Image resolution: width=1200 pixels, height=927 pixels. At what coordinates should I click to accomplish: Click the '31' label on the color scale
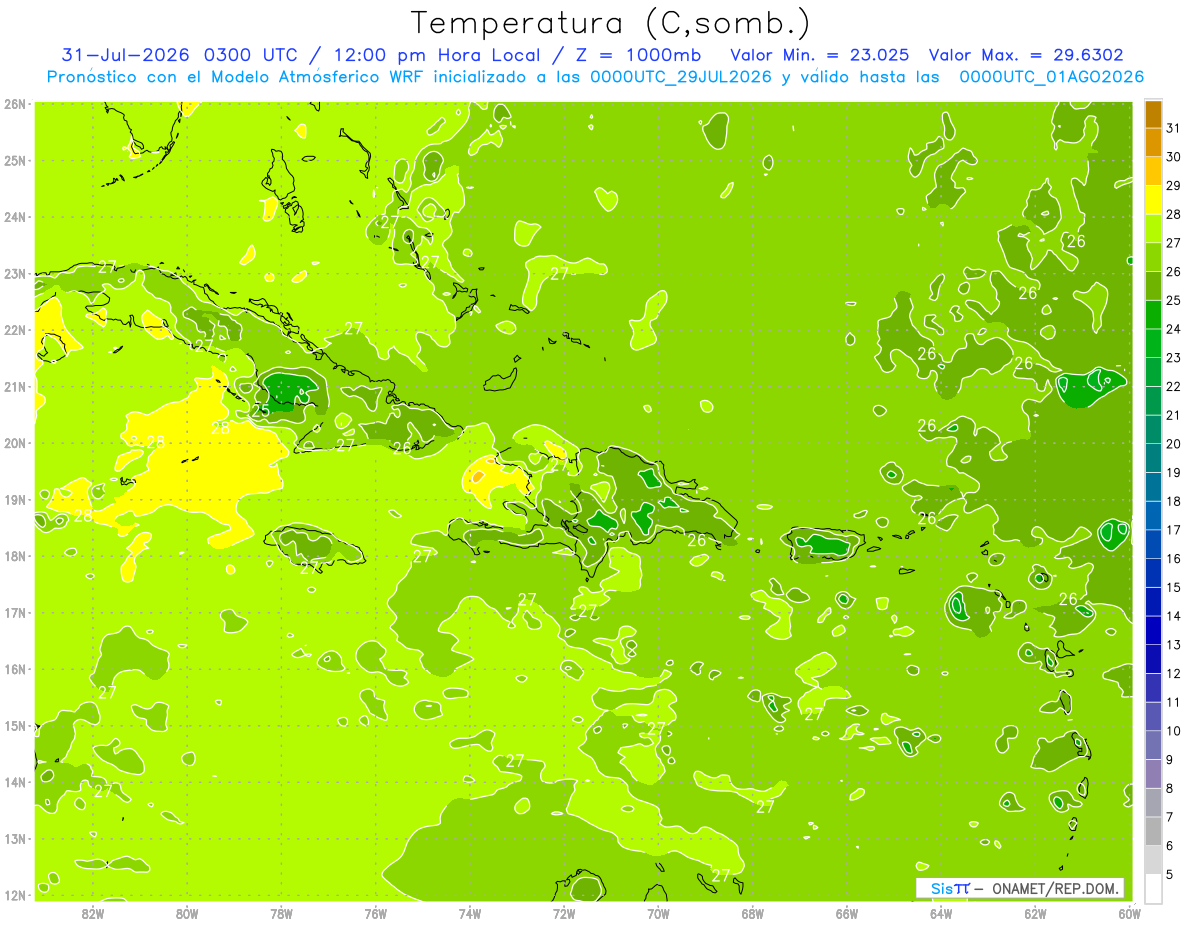(1174, 128)
